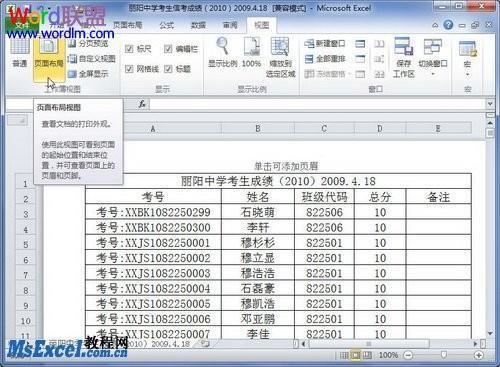
Task: Select the name cell 邓亚鹏
Action: [258, 319]
